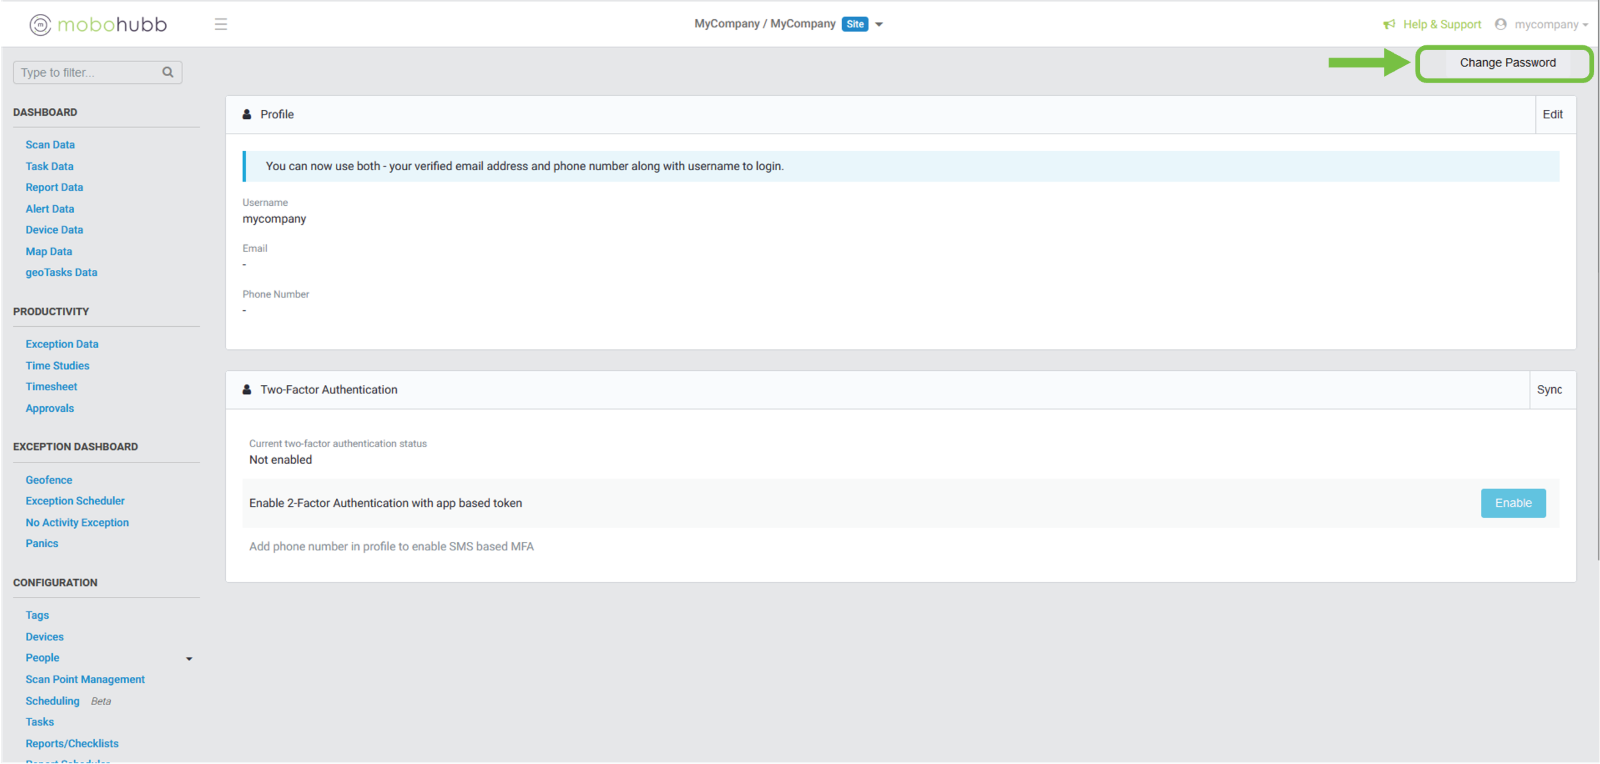Open Help & Support link
The image size is (1600, 764).
tap(1441, 25)
